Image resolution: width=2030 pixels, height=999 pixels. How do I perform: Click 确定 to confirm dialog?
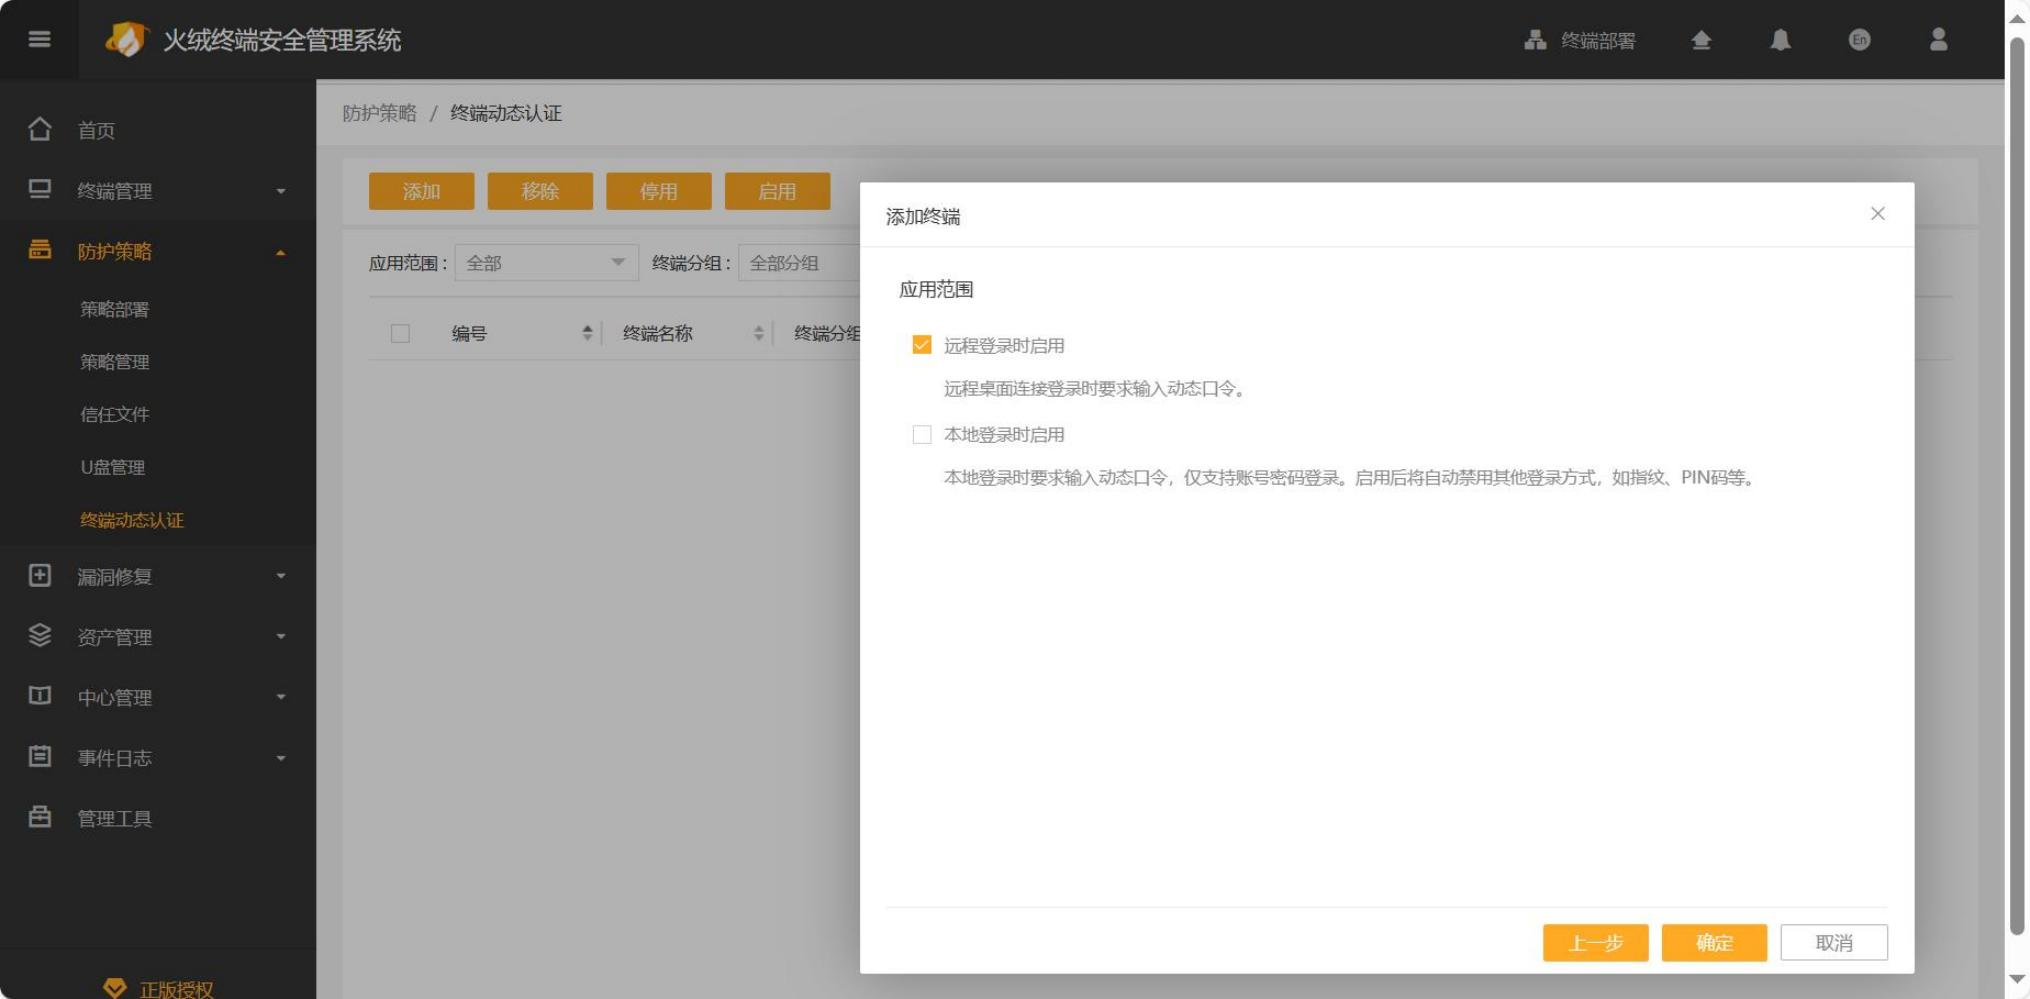point(1714,943)
